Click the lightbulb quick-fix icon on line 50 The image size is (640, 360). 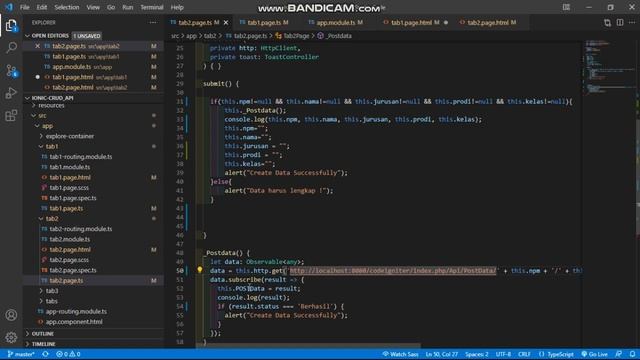[x=200, y=270]
